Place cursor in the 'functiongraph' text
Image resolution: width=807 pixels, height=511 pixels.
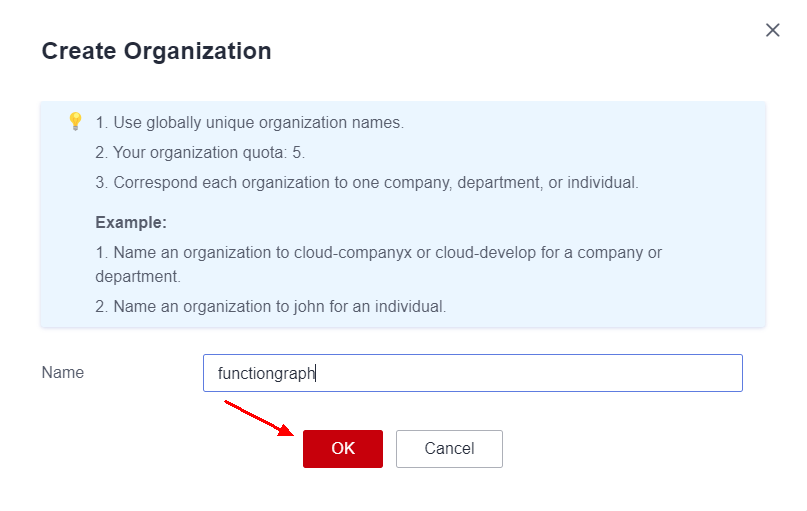pos(265,374)
